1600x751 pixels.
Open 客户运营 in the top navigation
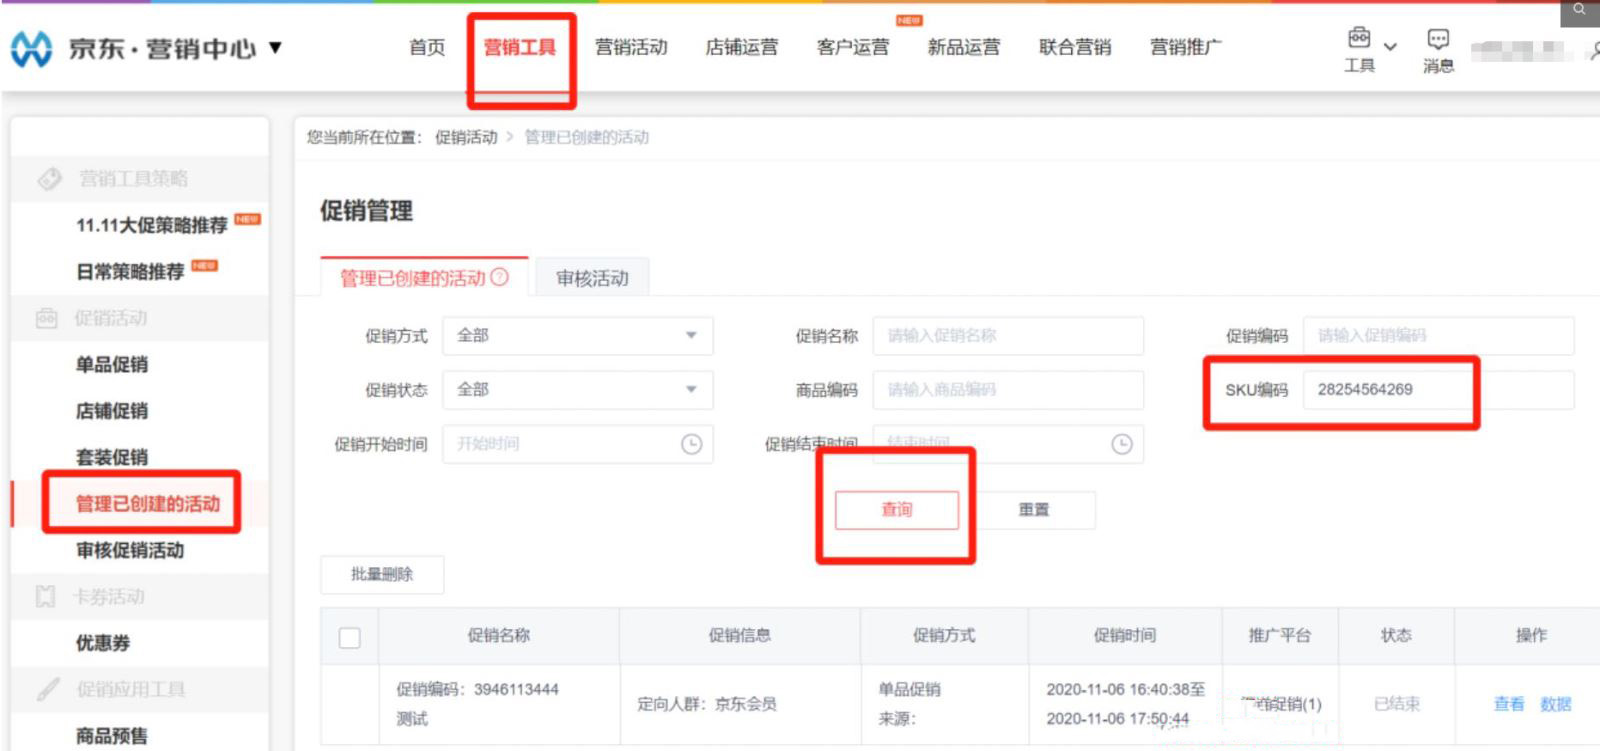tap(853, 47)
